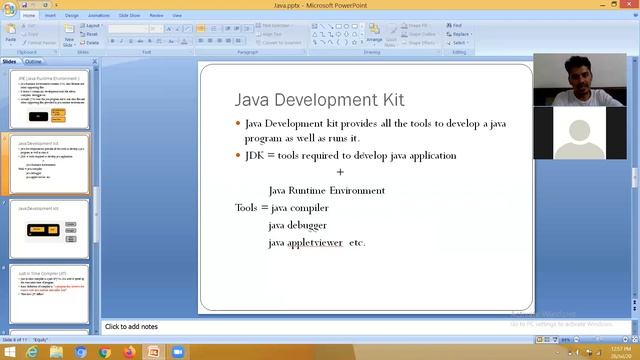Click the zoom in plus button
The height and width of the screenshot is (360, 640).
[625, 340]
